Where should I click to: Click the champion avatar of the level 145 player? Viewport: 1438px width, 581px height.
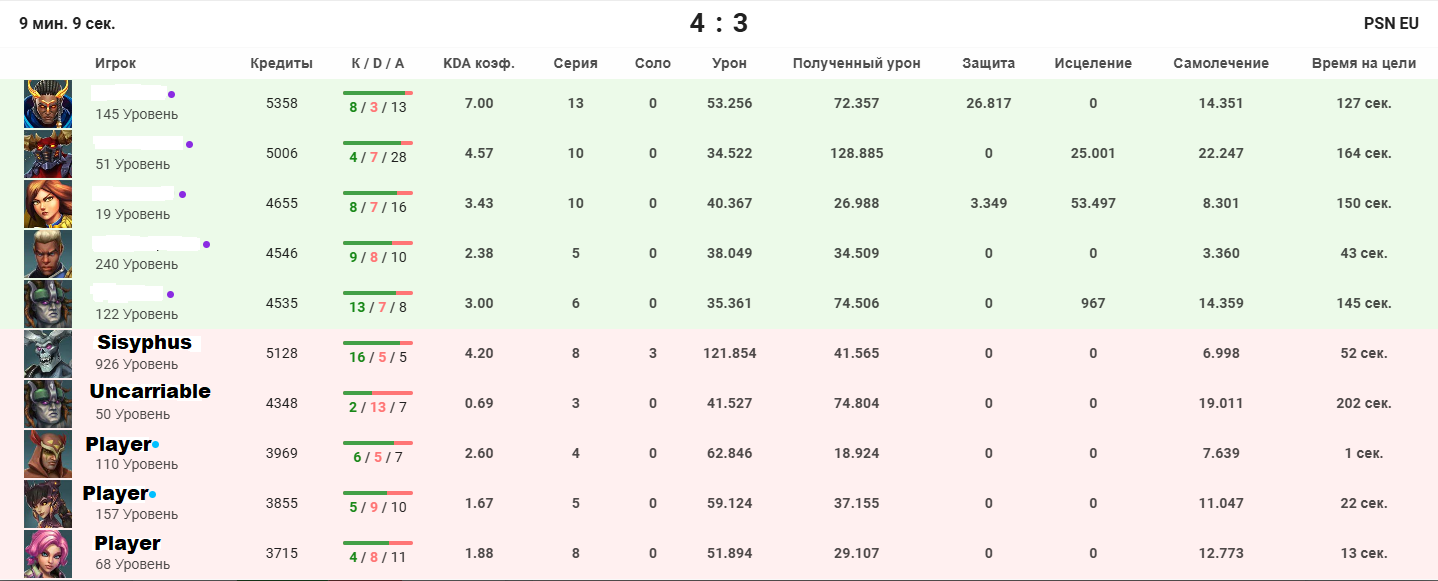point(48,104)
